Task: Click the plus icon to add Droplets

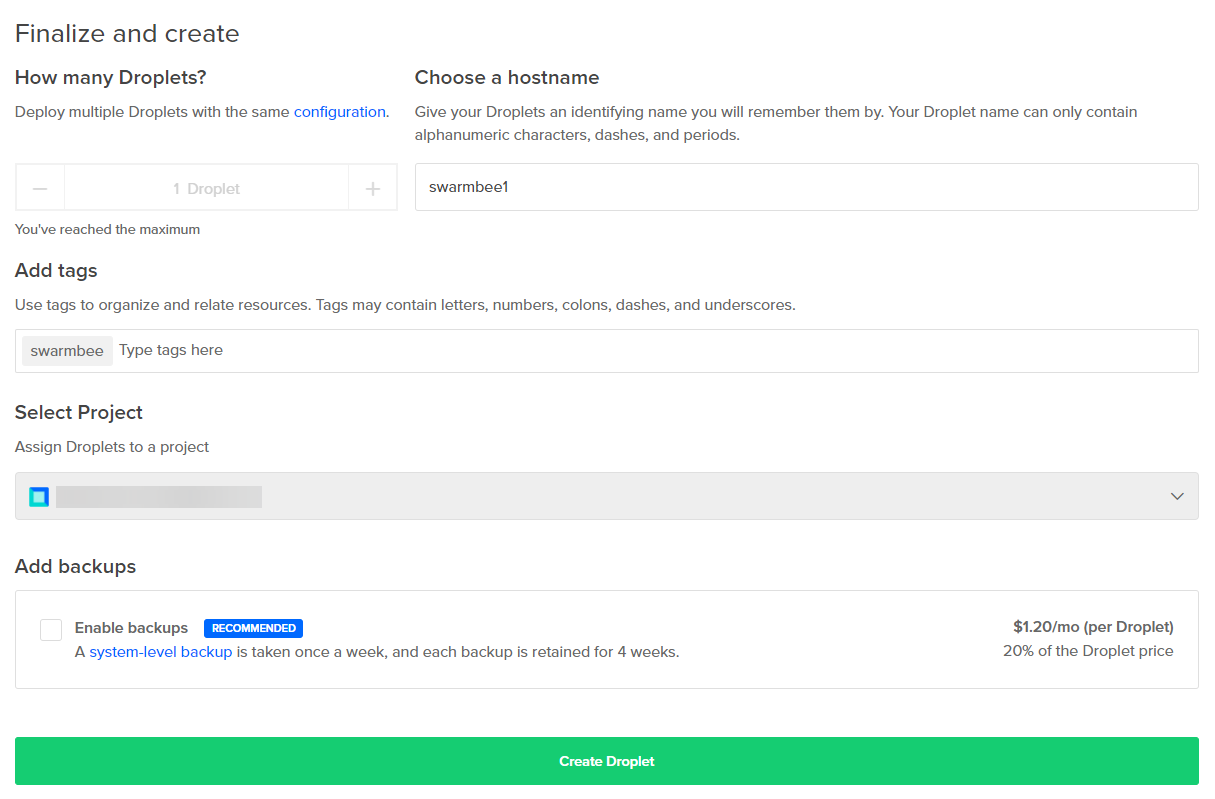Action: (373, 188)
